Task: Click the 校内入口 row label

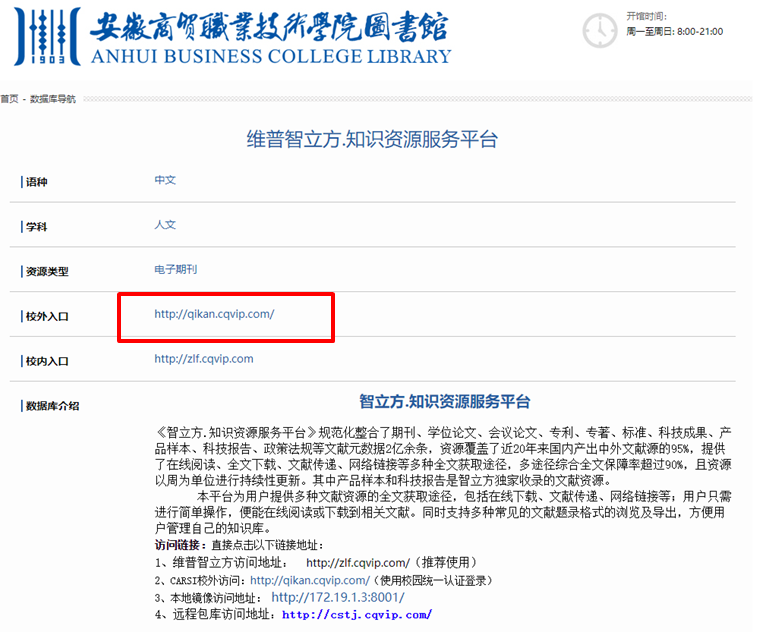Action: 47,361
